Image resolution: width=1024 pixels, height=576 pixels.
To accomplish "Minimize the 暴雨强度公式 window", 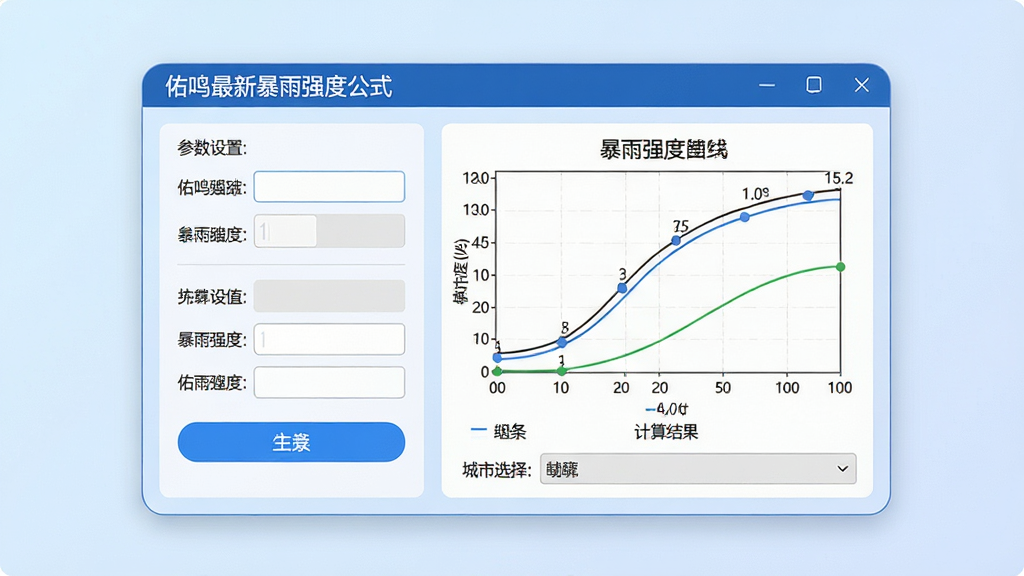I will (767, 85).
